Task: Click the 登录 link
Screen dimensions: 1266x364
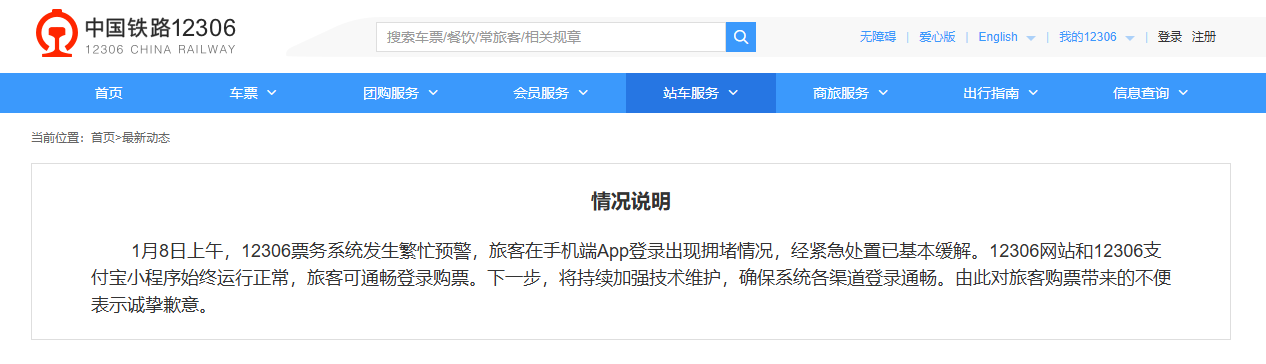Action: click(x=1170, y=37)
